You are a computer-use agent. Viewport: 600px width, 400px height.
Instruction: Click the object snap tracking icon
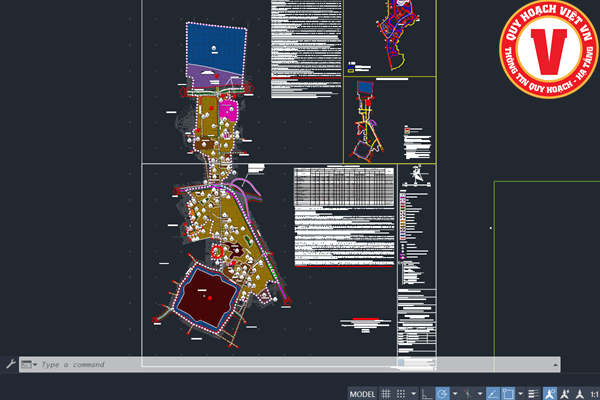pos(493,394)
